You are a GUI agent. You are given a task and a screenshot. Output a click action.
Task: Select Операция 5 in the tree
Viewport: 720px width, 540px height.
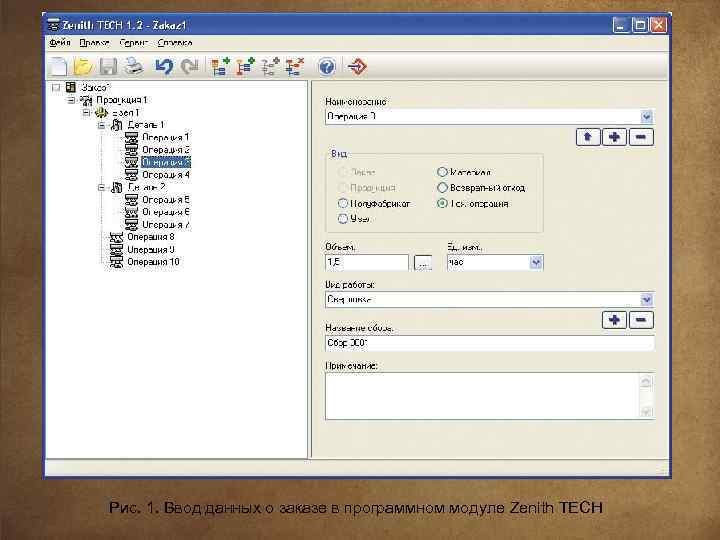point(165,200)
